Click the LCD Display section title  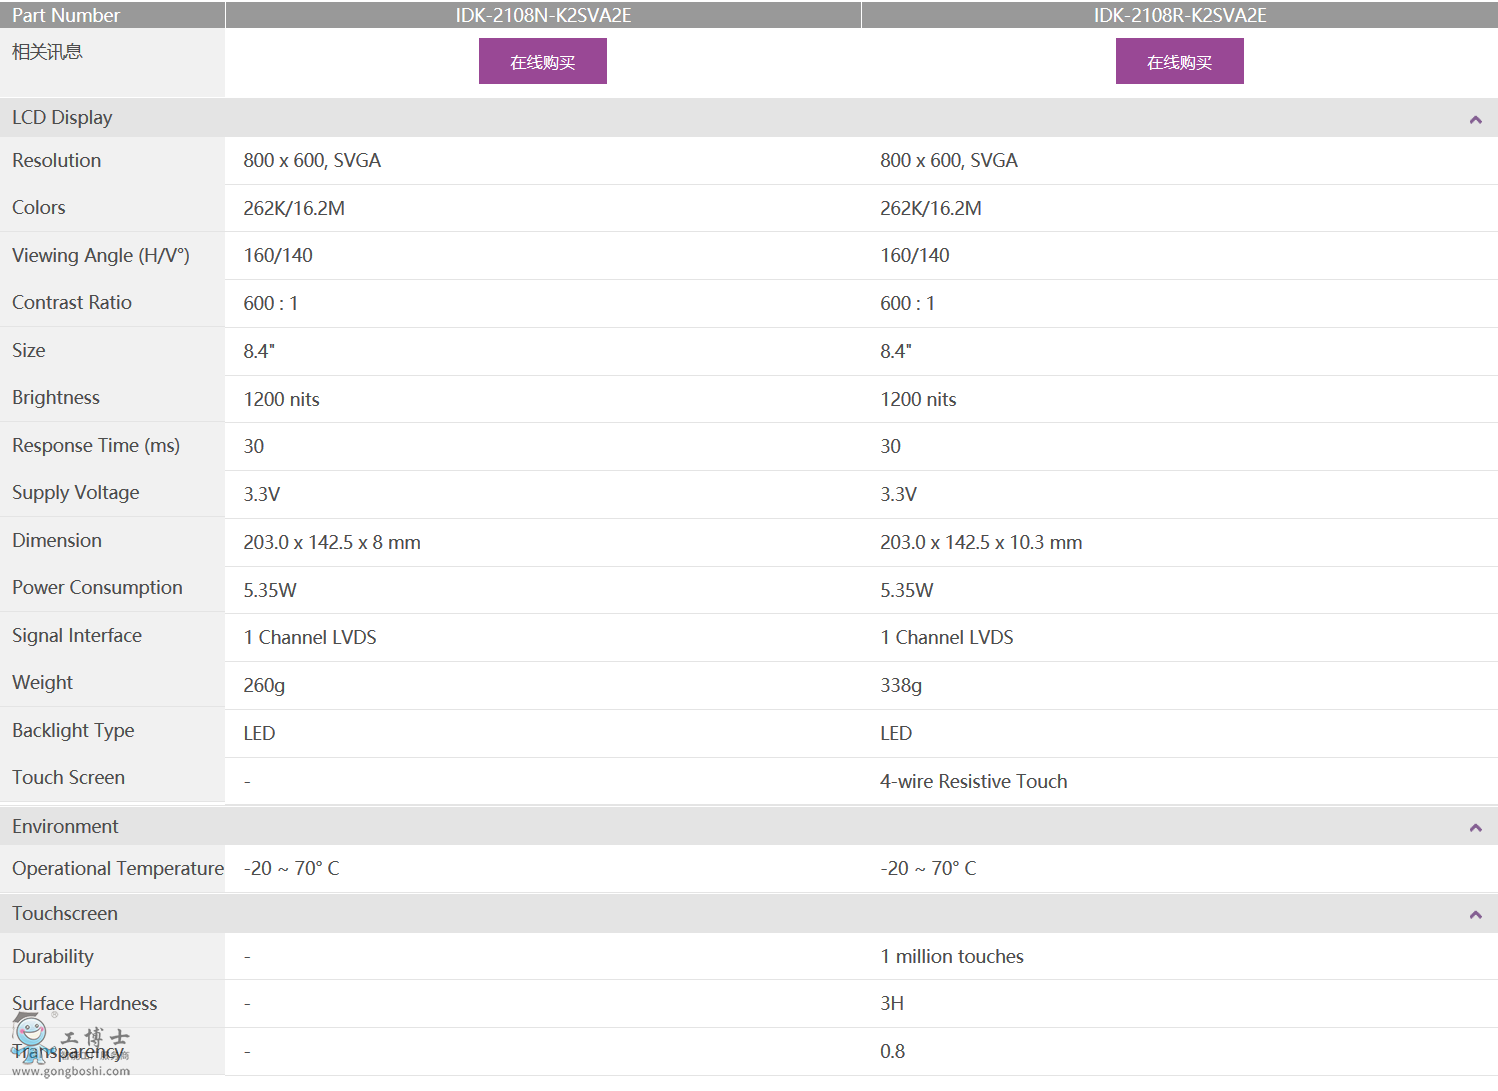[62, 118]
